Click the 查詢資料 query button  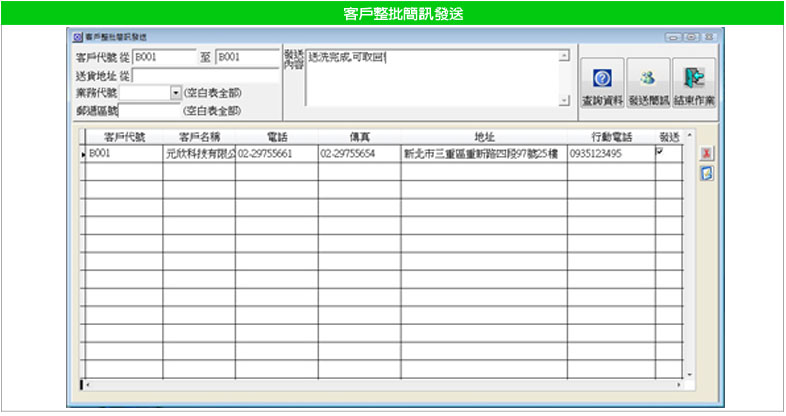click(x=602, y=85)
